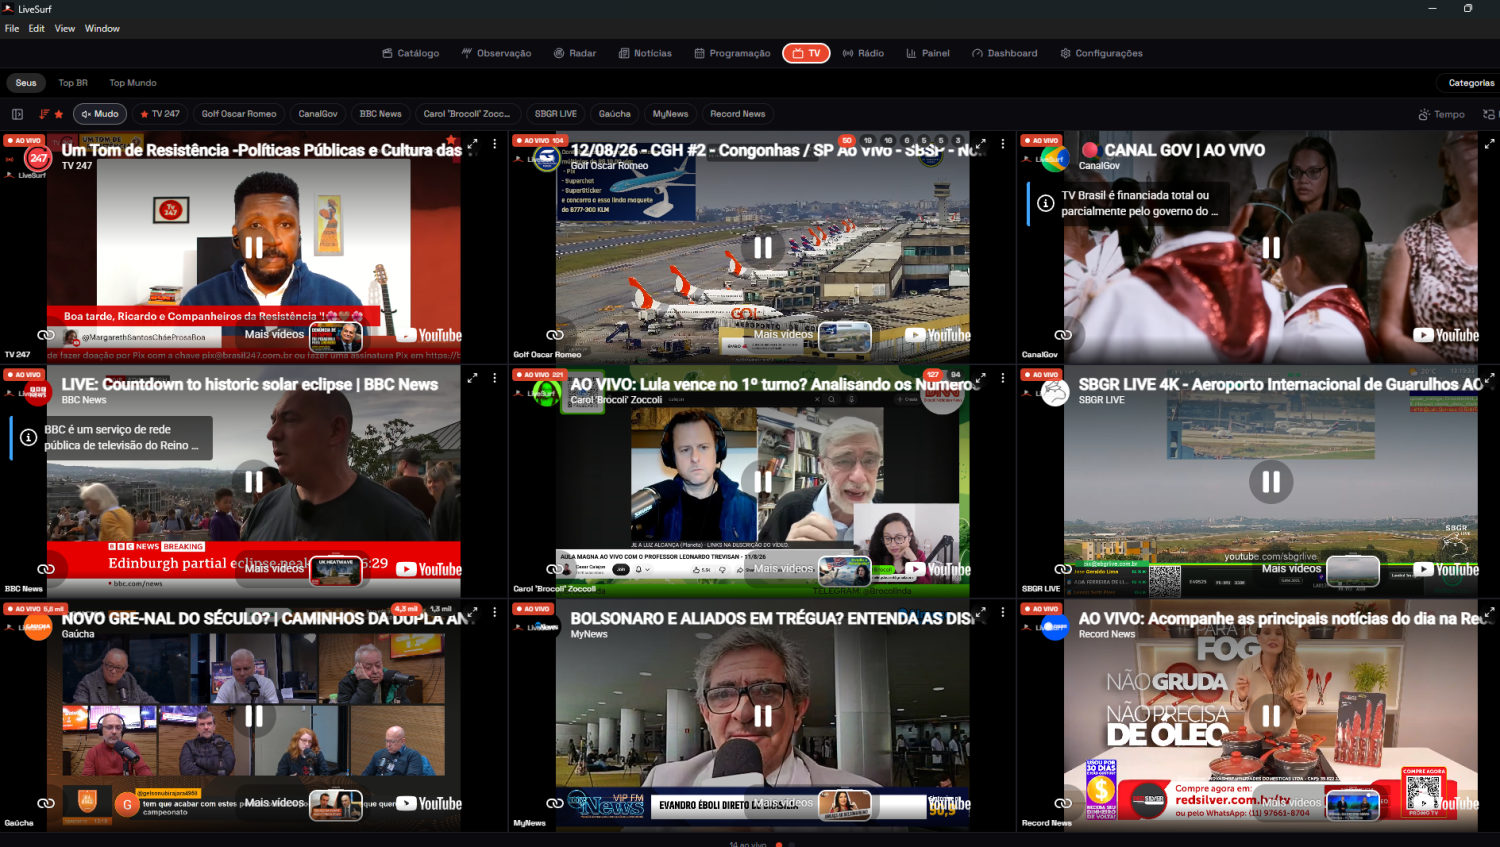Open the Radar section

[575, 53]
